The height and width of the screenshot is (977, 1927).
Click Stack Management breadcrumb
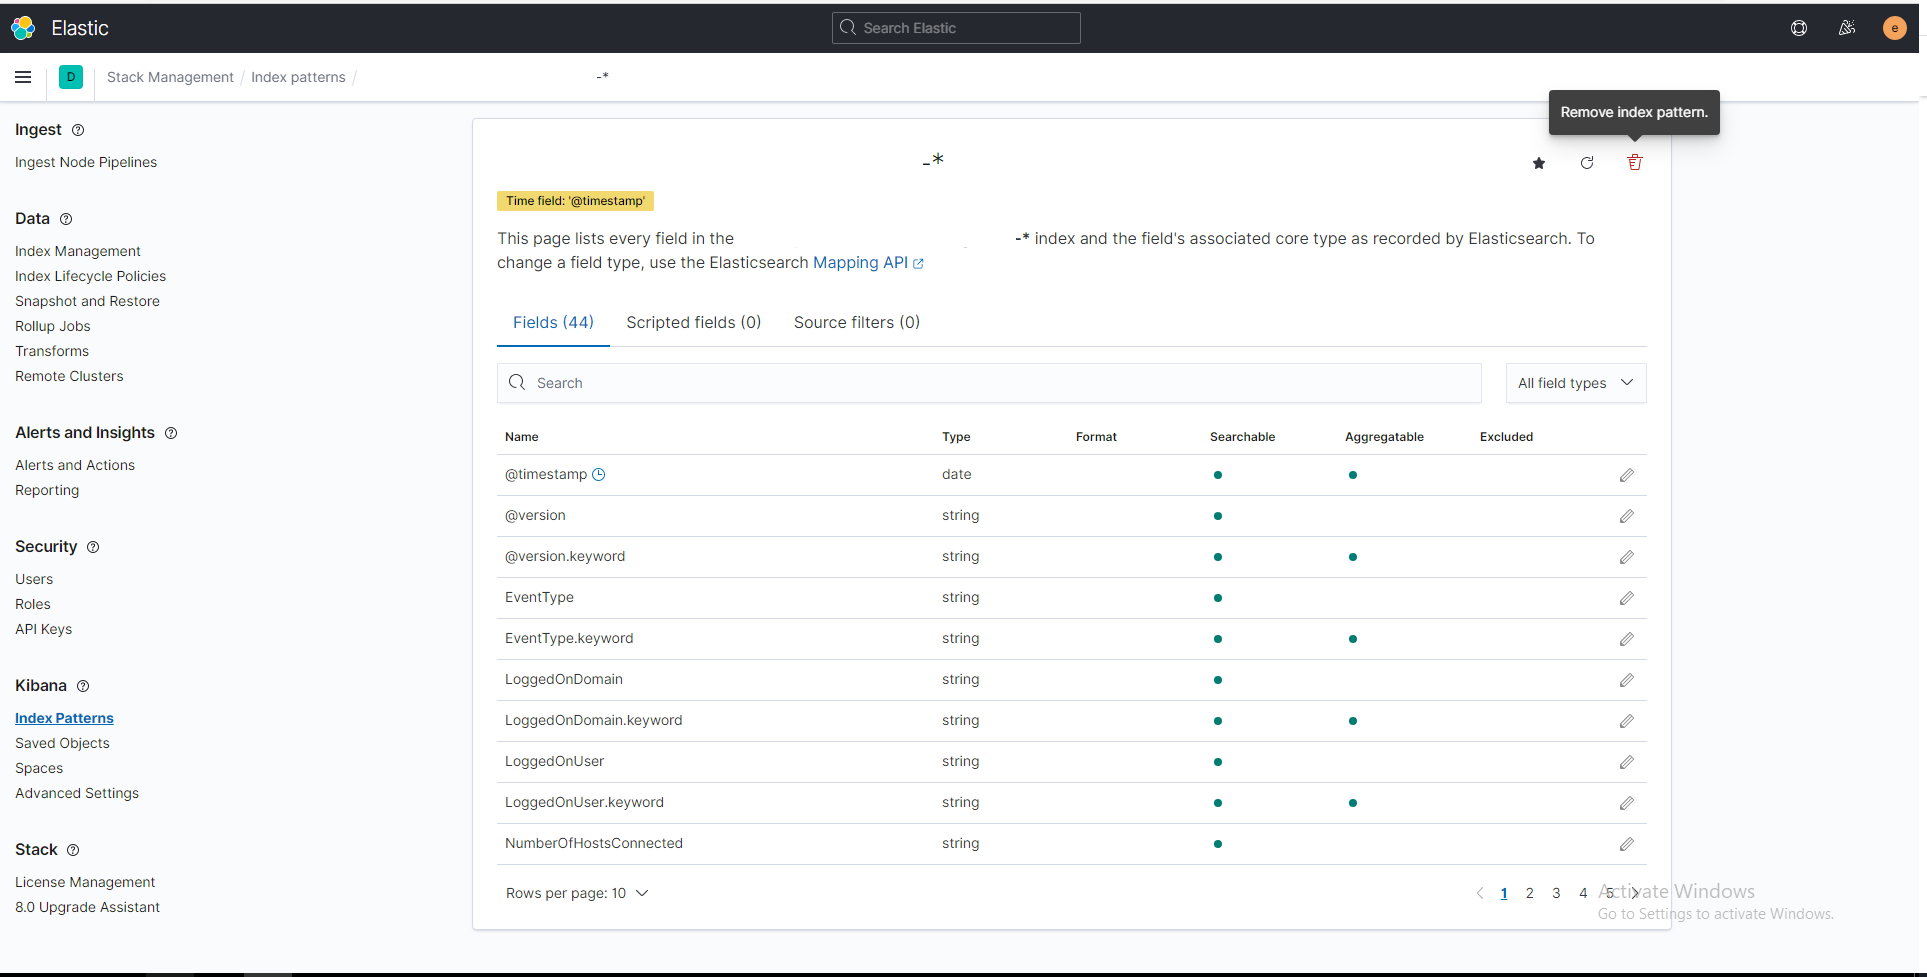[170, 77]
